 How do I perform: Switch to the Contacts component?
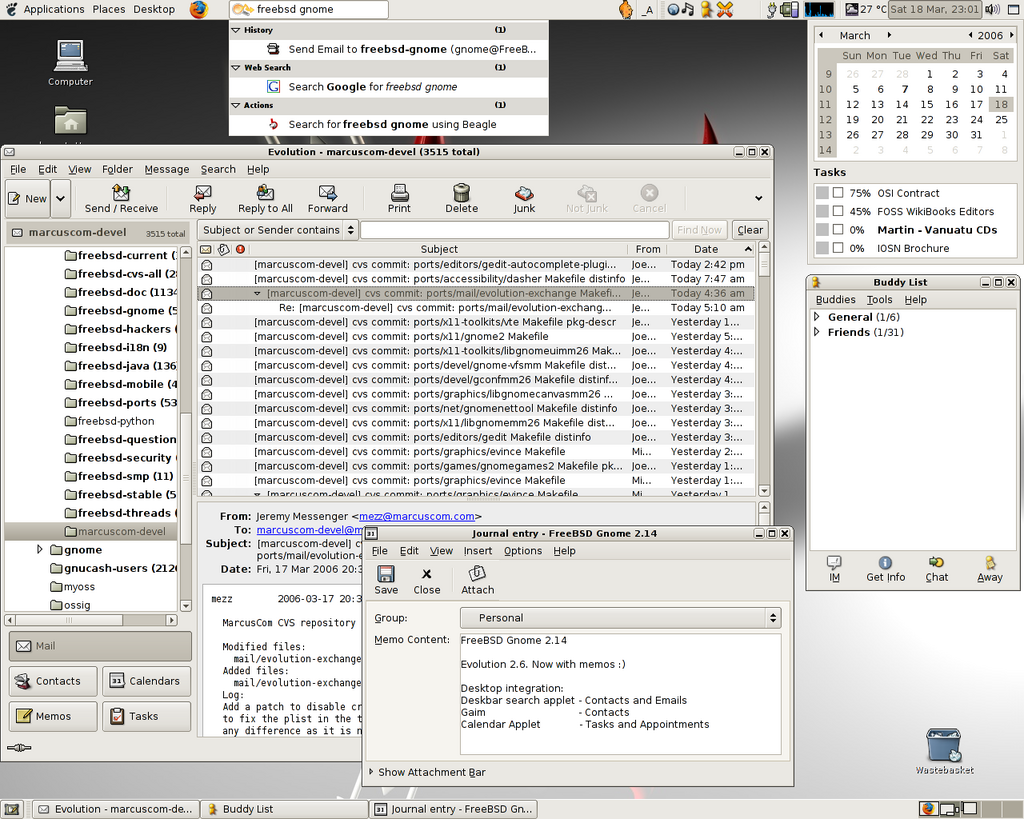[53, 681]
